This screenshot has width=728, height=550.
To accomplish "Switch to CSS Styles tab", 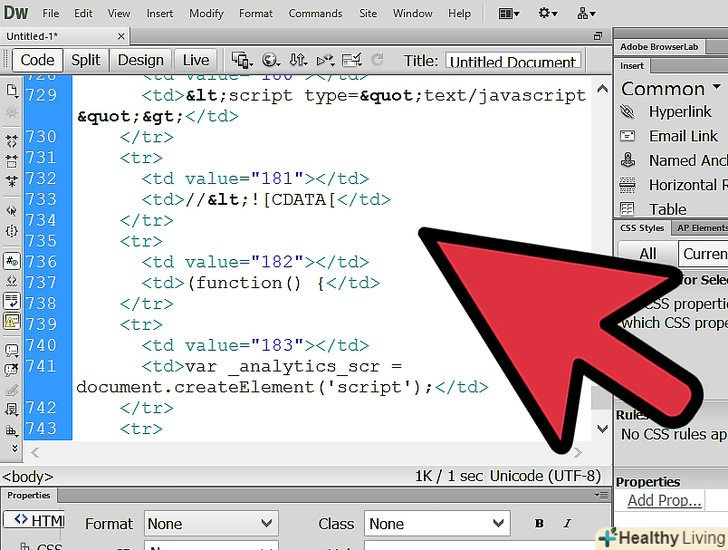I will [642, 228].
